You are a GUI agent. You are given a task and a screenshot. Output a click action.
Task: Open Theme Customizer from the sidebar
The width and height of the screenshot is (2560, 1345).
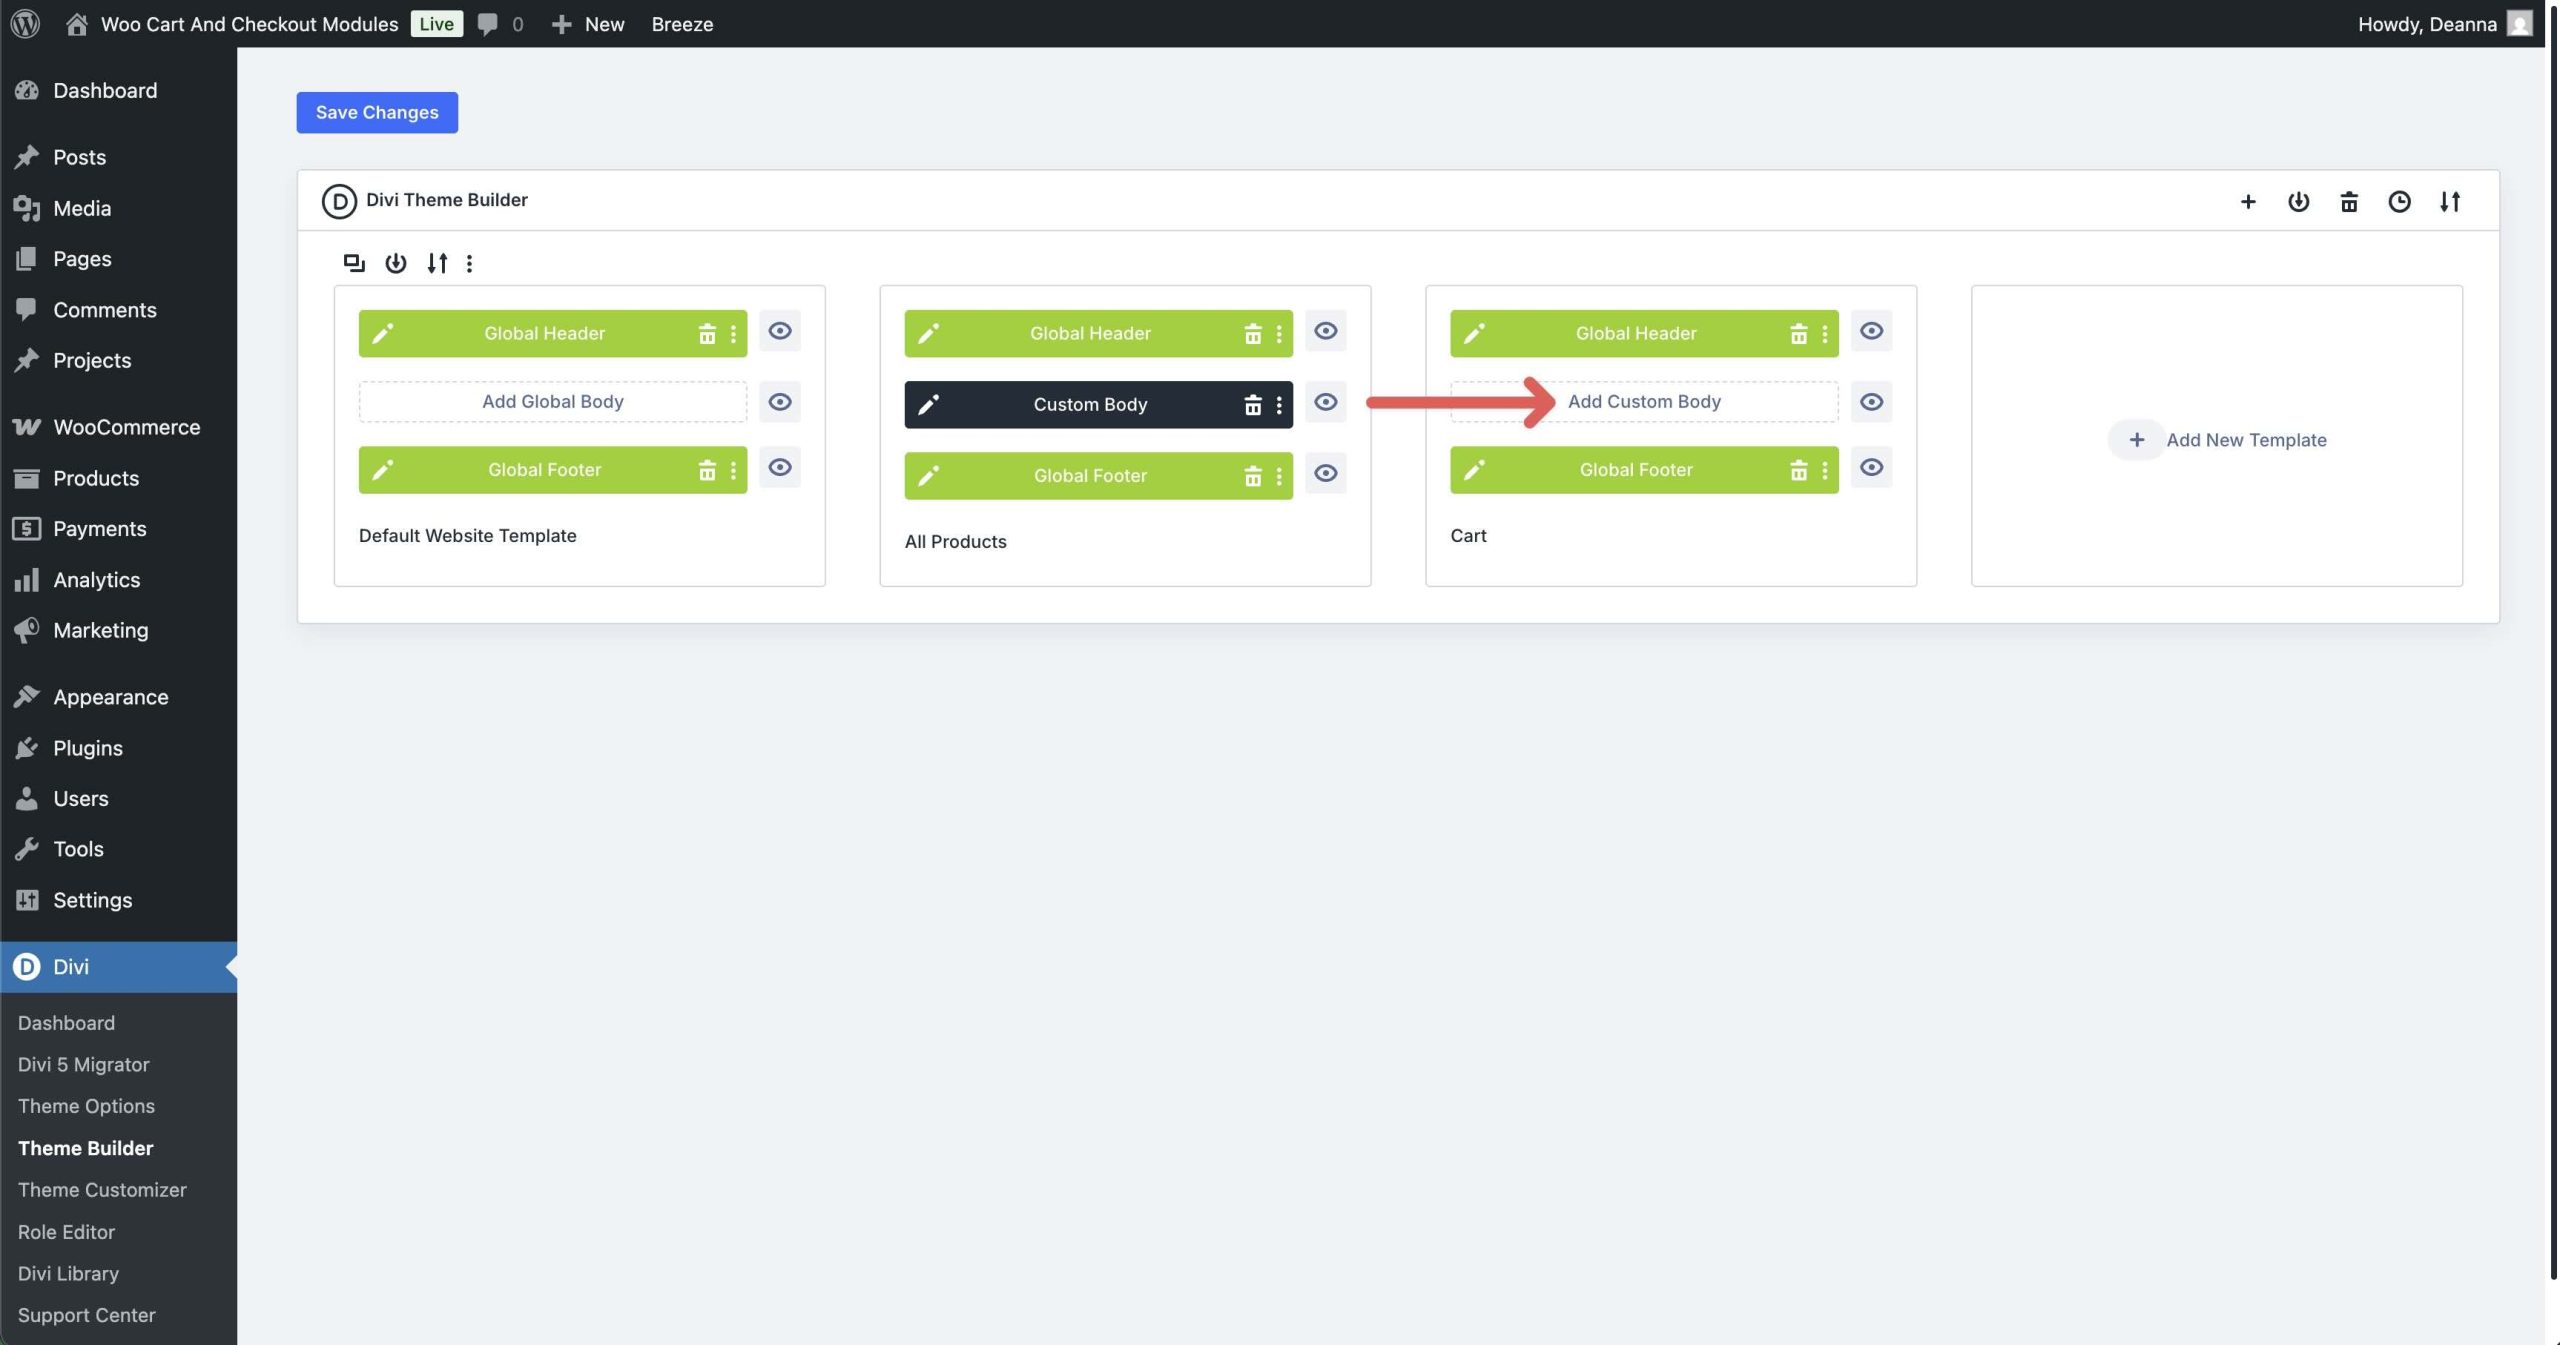[x=102, y=1190]
